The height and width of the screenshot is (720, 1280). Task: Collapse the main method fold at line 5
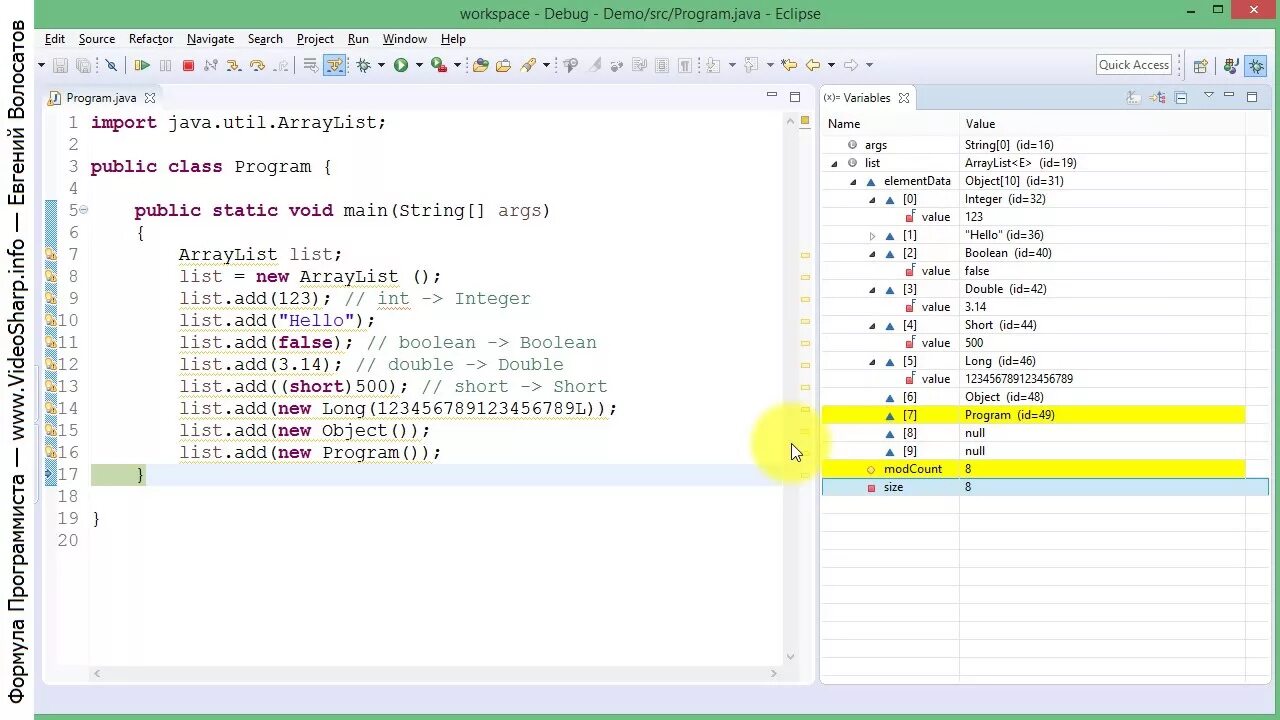[84, 210]
